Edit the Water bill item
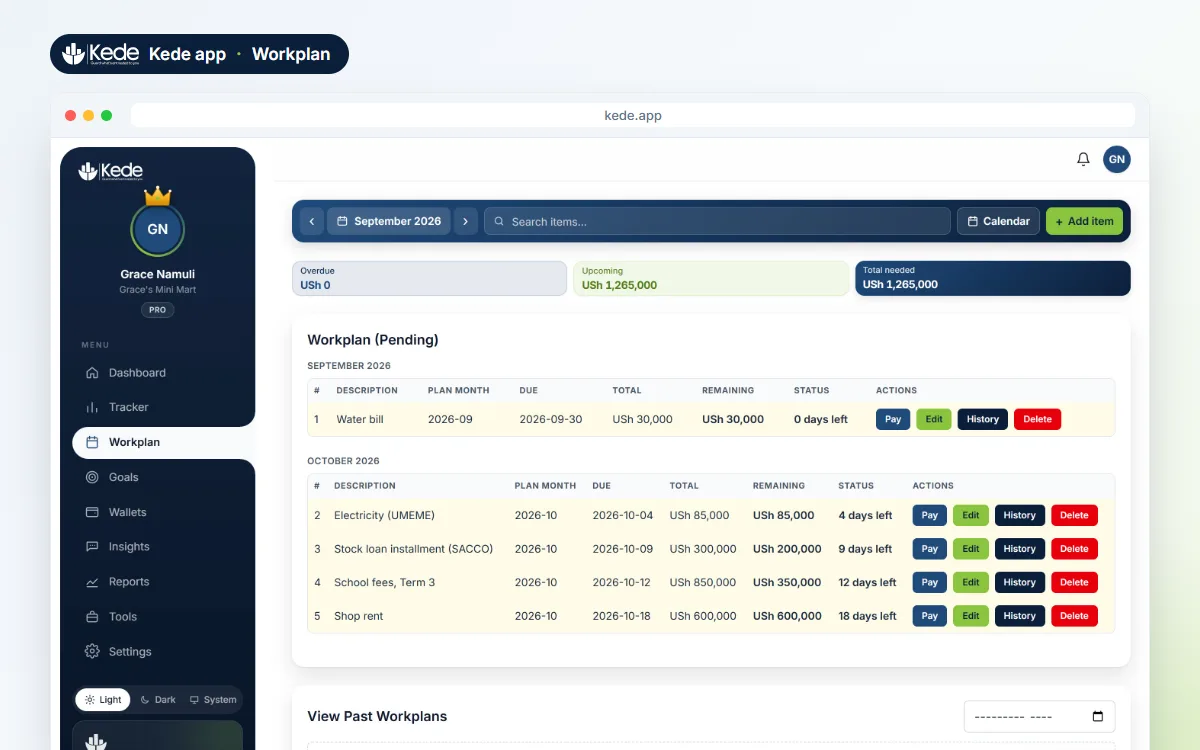 (934, 419)
